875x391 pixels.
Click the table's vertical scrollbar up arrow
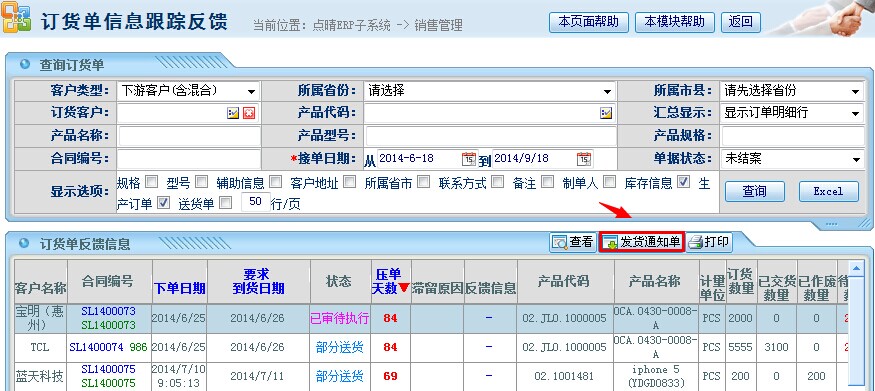pyautogui.click(x=855, y=269)
